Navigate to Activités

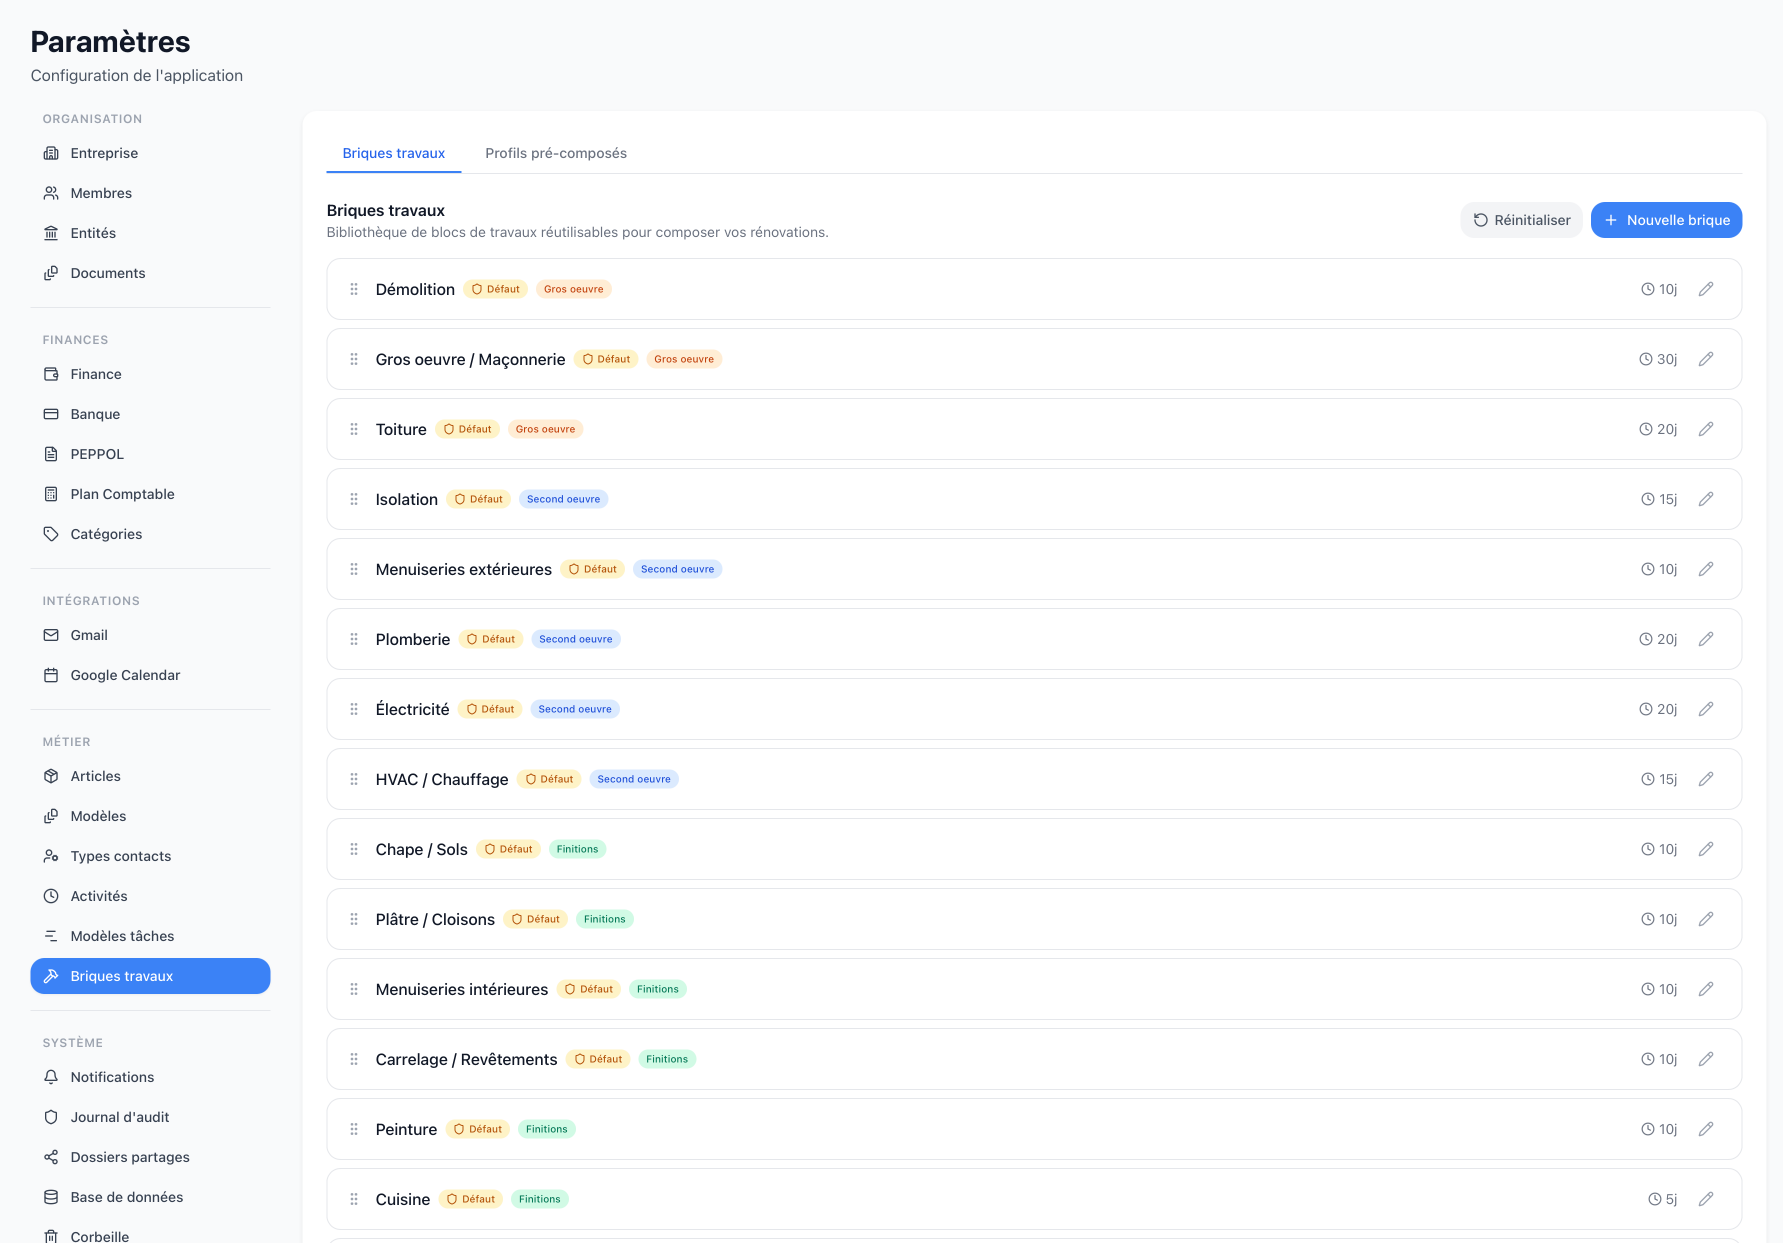(x=150, y=896)
